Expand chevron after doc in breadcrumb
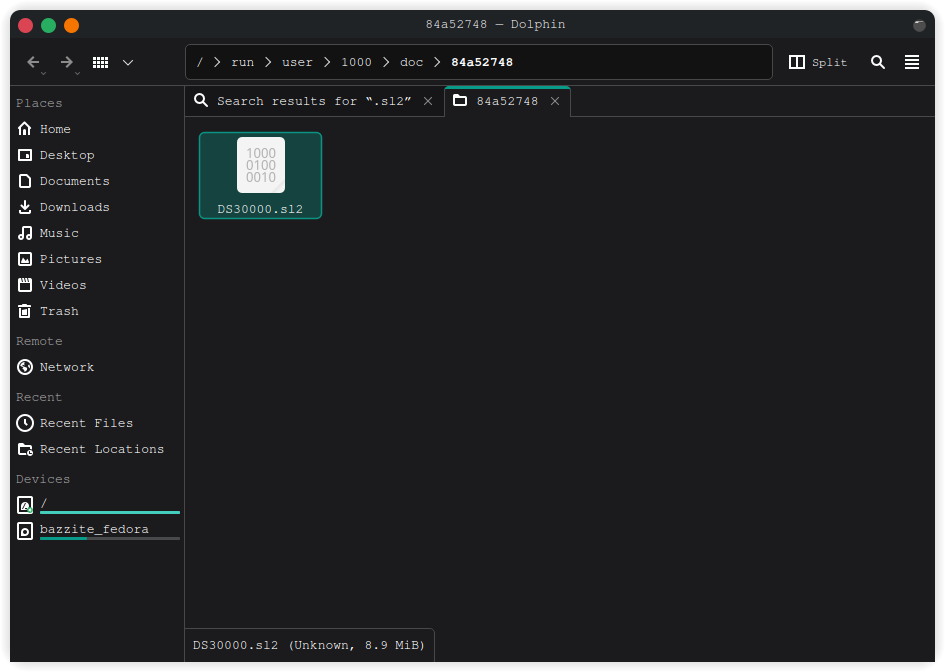Image resolution: width=945 pixels, height=672 pixels. 438,62
